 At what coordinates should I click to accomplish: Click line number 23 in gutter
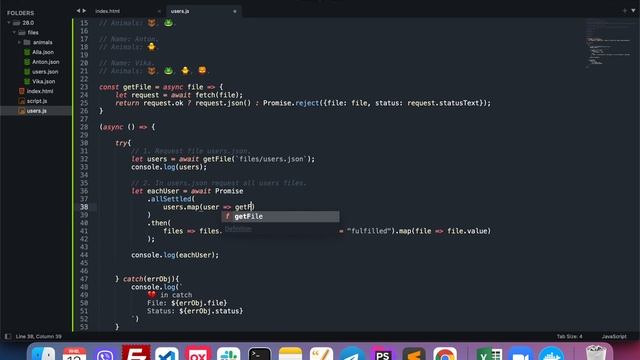click(84, 87)
